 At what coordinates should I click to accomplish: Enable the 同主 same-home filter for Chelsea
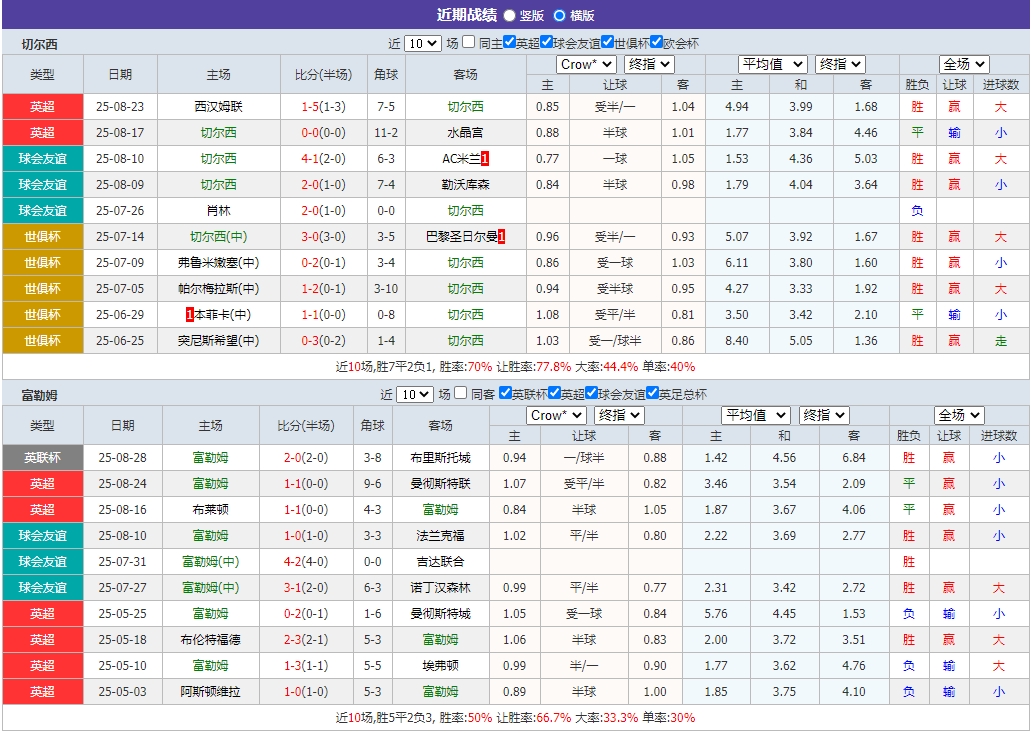point(468,41)
